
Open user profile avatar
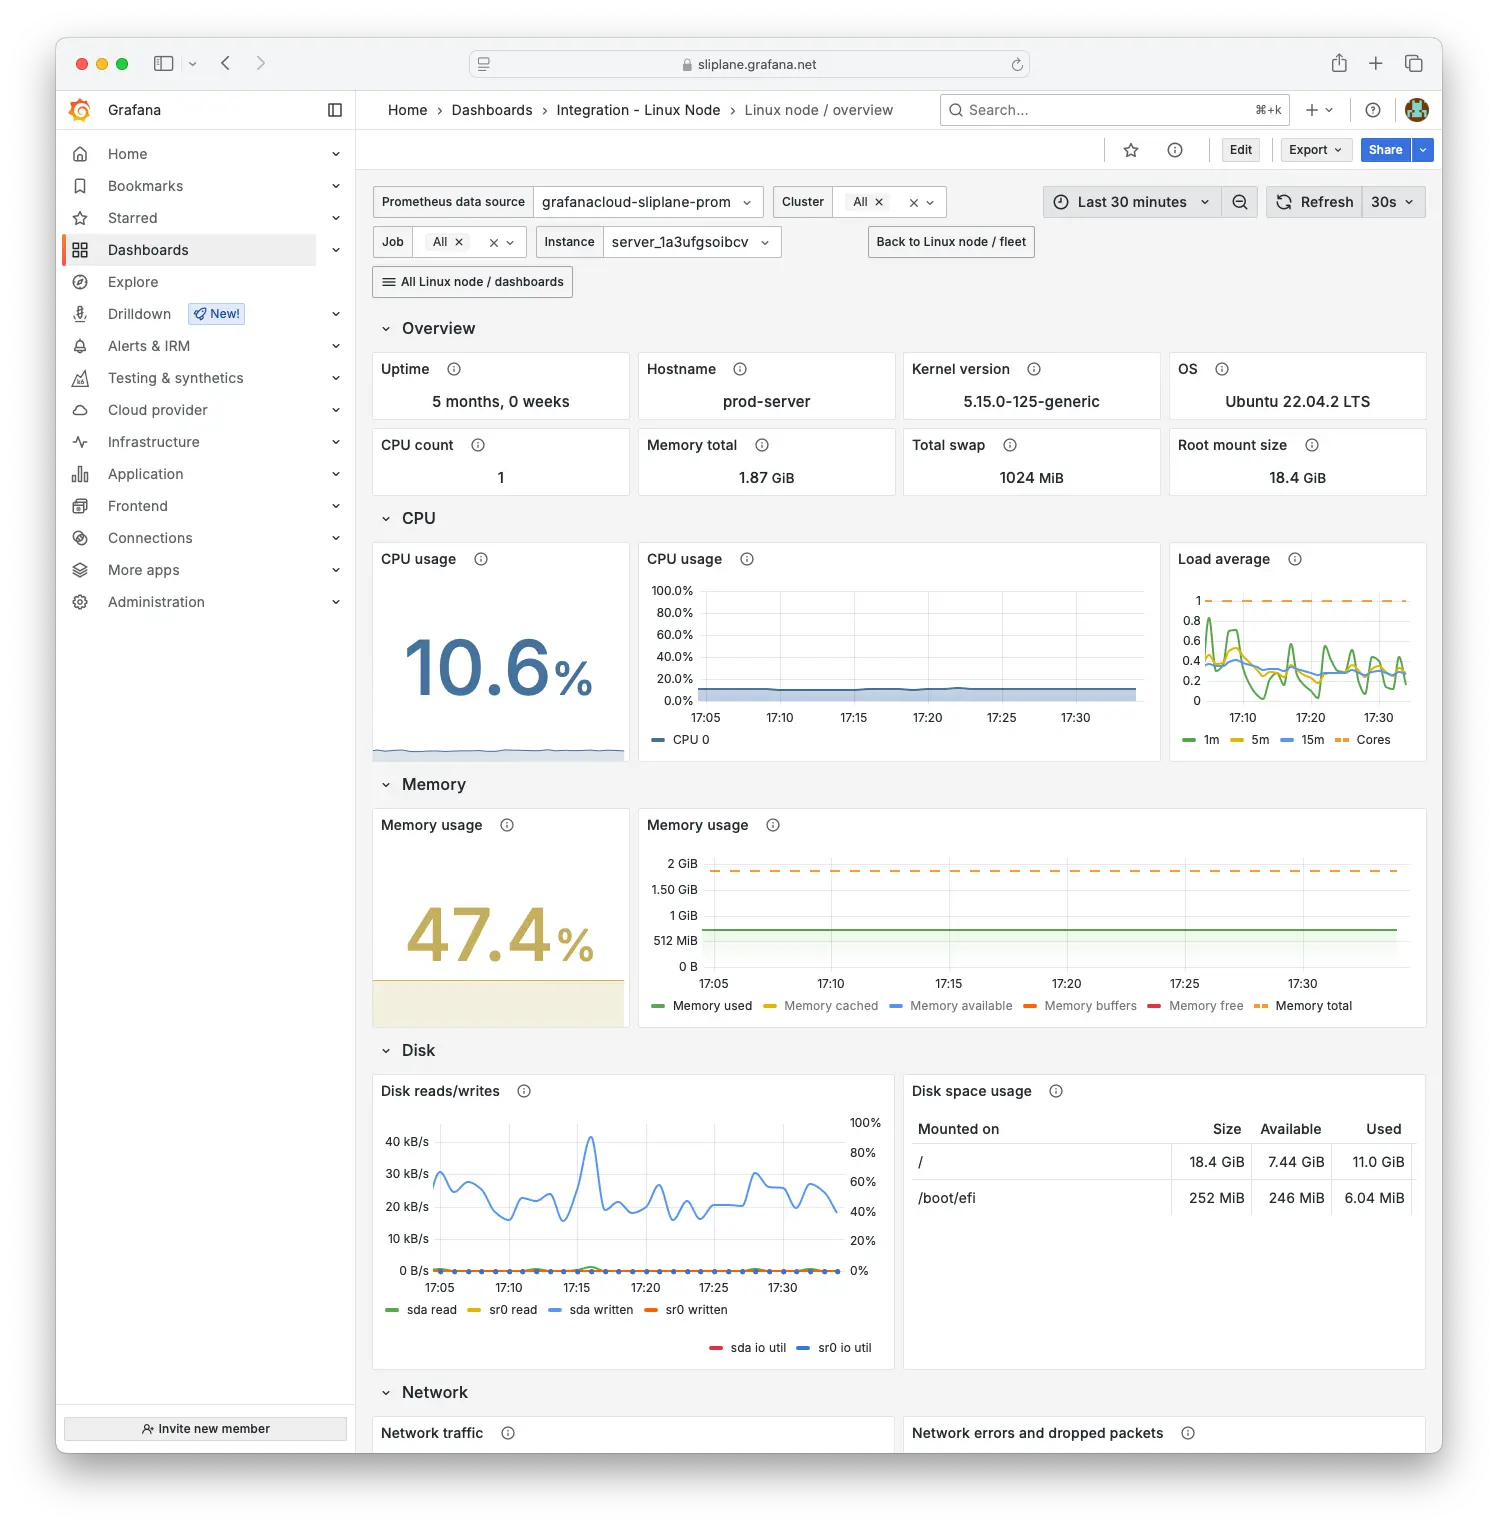tap(1416, 110)
